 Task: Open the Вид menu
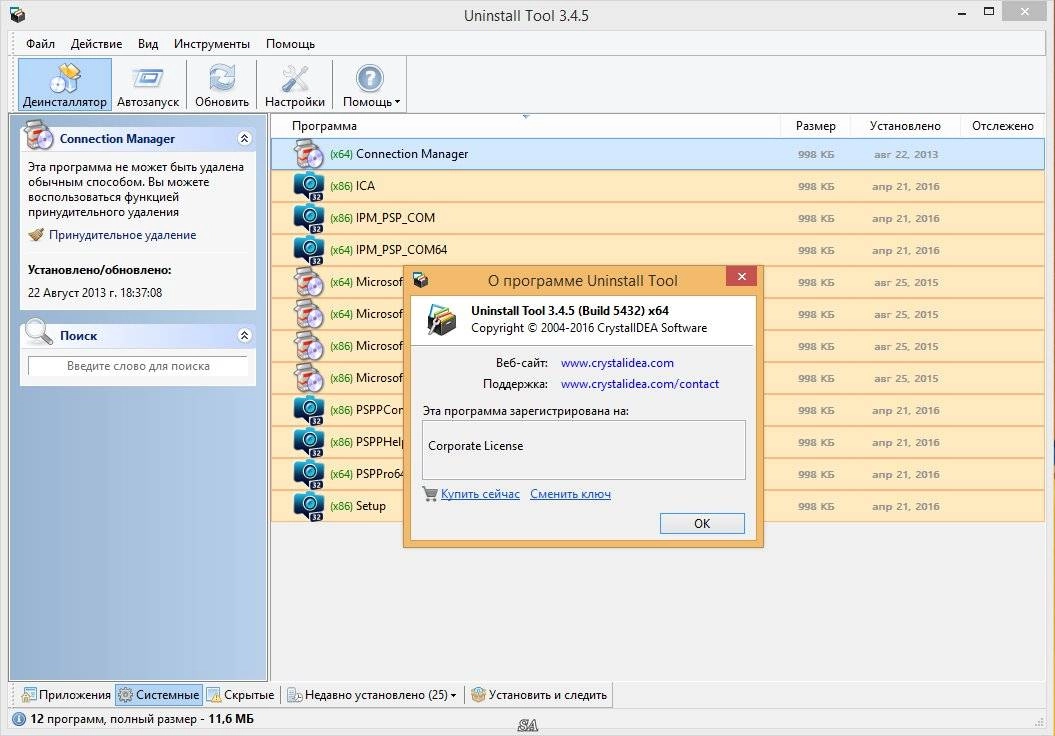[x=148, y=44]
